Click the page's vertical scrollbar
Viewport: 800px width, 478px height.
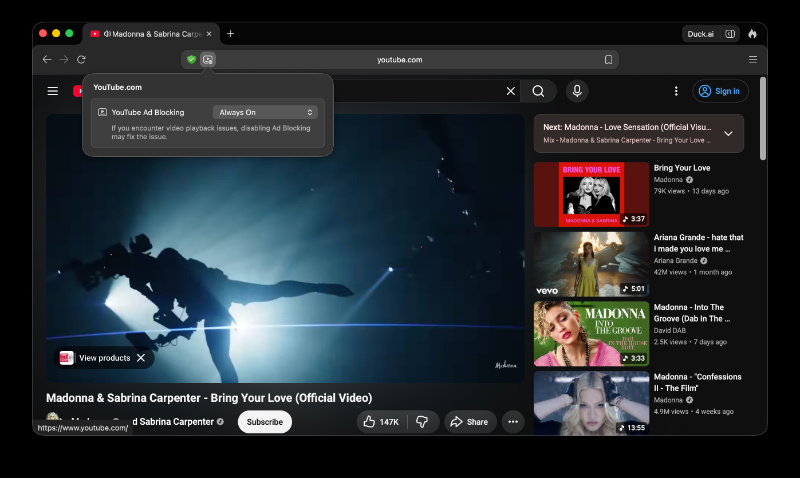763,118
